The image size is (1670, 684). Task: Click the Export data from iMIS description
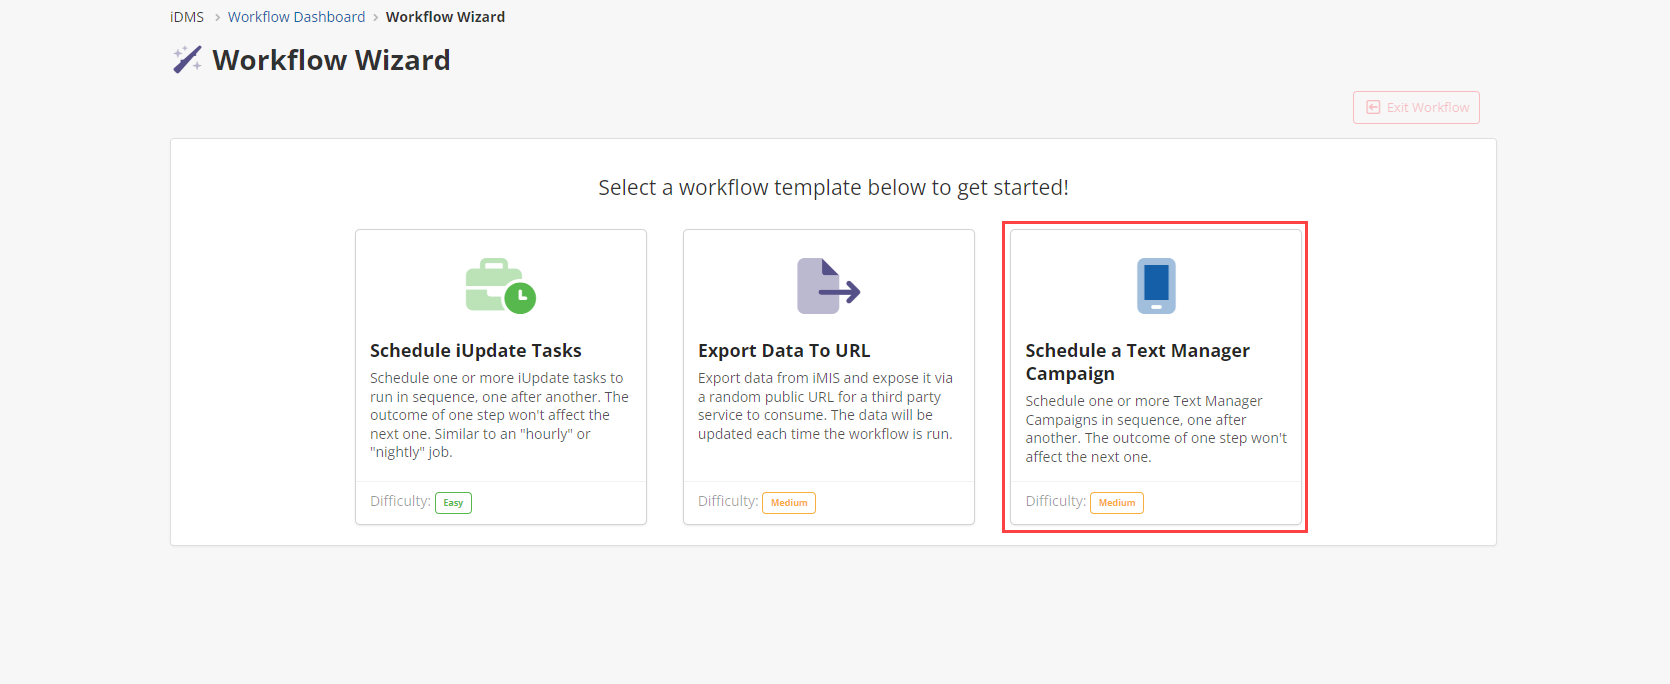click(x=825, y=406)
